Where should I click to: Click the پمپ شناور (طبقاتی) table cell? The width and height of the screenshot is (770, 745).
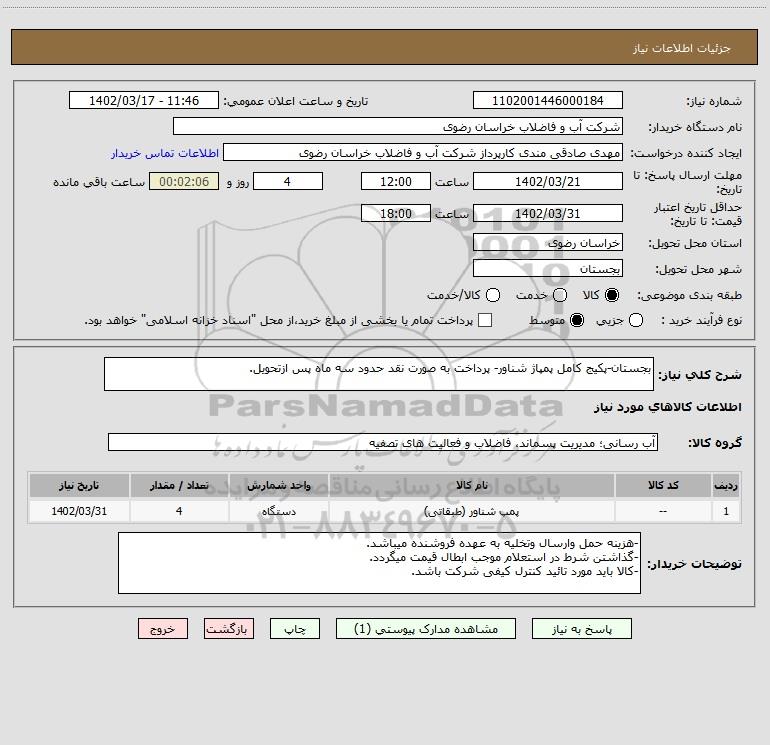coord(471,511)
